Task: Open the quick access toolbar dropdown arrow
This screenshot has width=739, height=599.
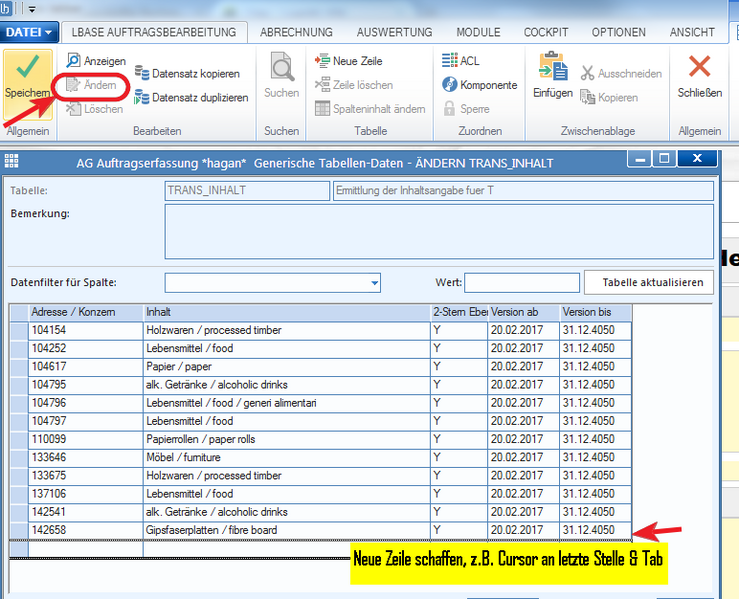Action: pyautogui.click(x=32, y=9)
